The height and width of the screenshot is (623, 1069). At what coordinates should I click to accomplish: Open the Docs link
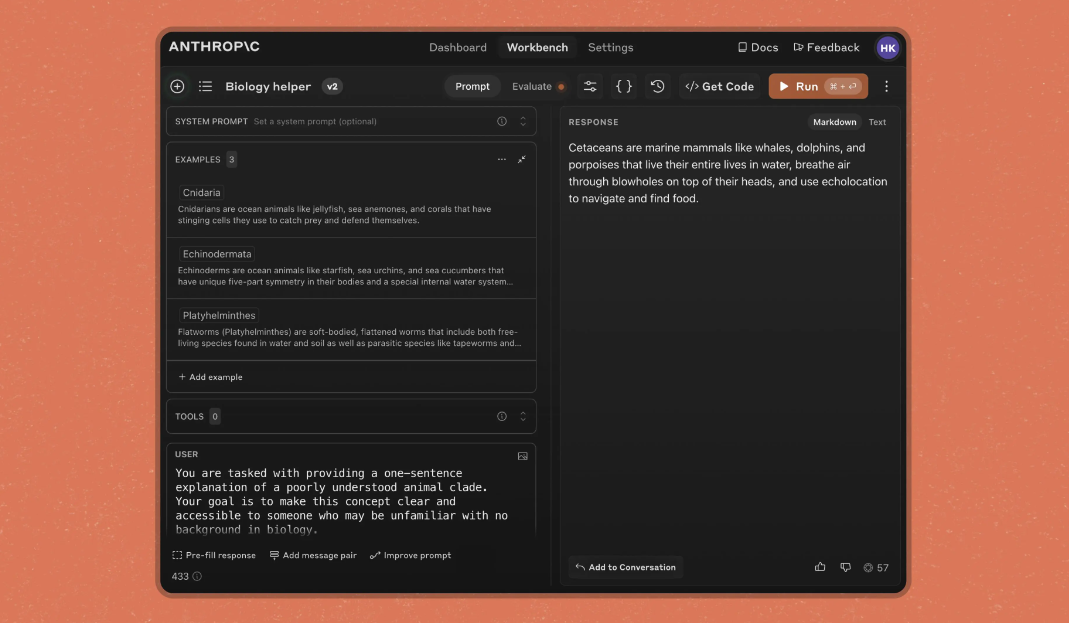758,48
